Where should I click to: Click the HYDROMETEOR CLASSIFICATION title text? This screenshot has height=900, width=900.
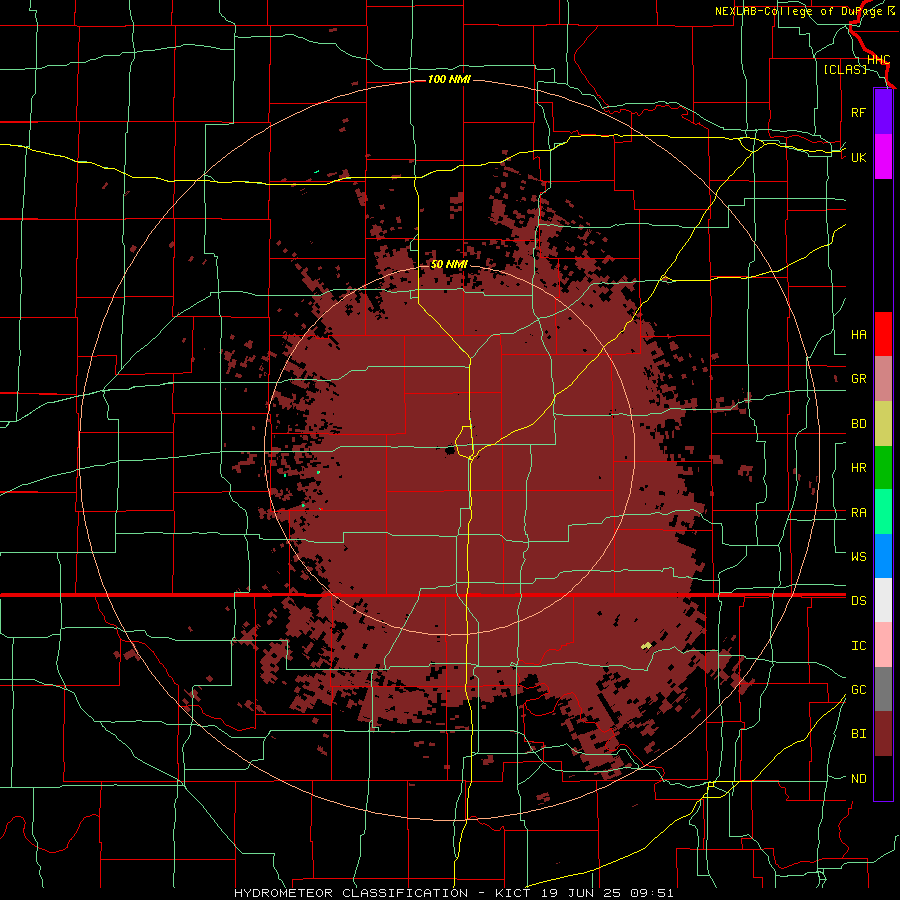point(351,893)
